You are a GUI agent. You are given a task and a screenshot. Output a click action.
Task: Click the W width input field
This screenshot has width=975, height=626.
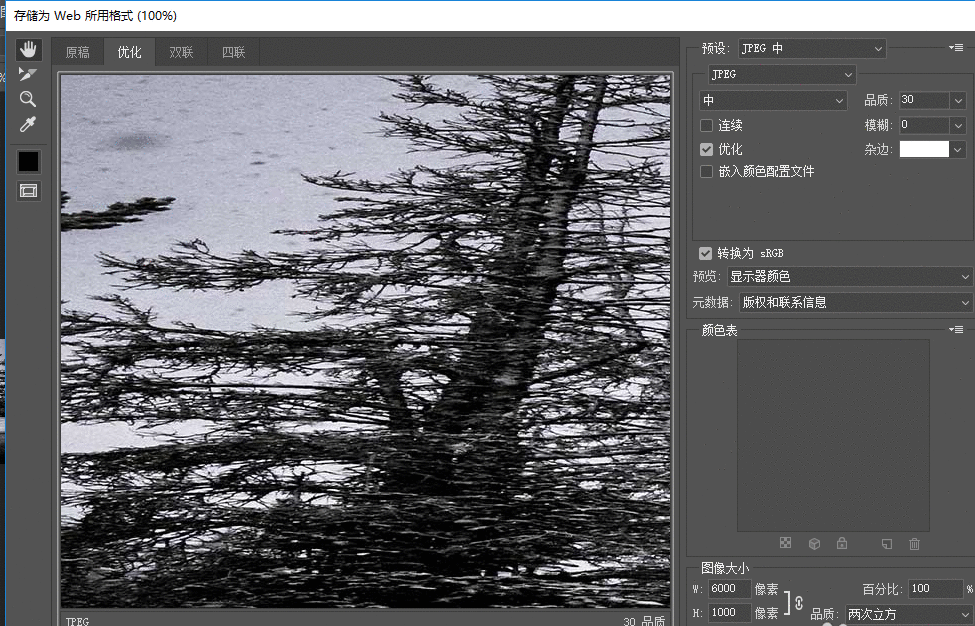click(729, 589)
